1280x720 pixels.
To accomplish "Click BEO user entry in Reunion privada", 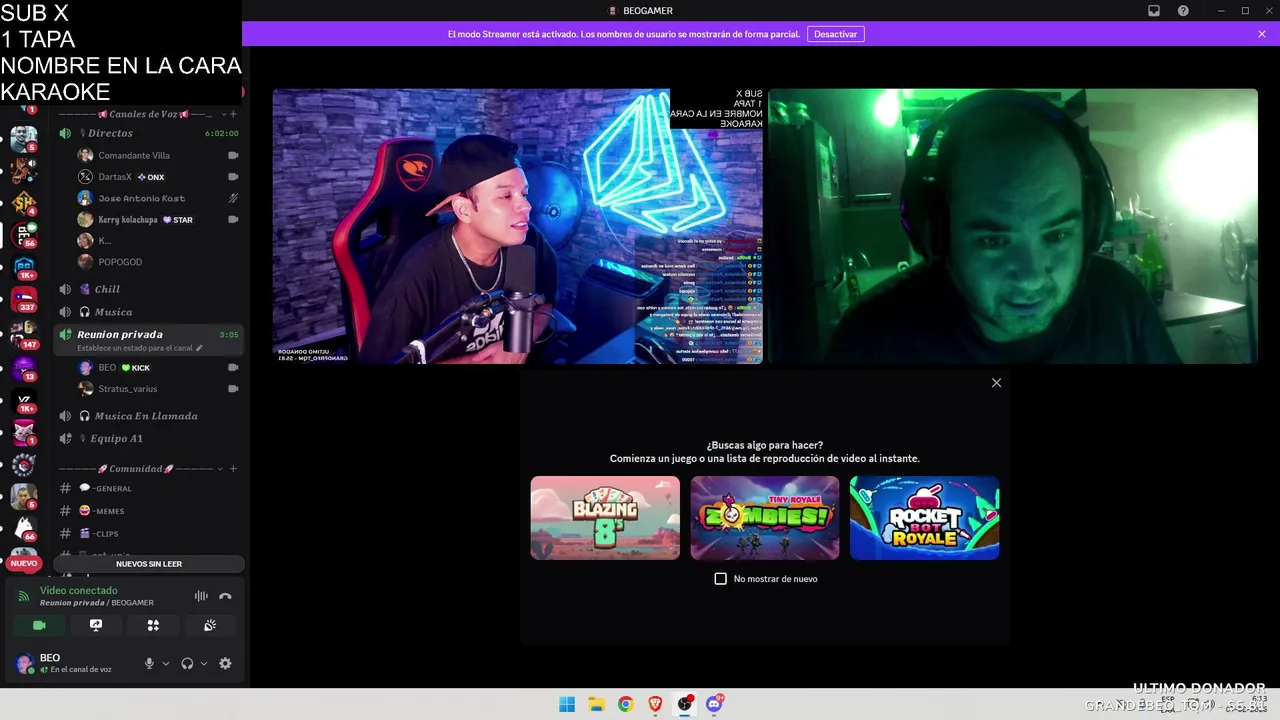I will 158,368.
